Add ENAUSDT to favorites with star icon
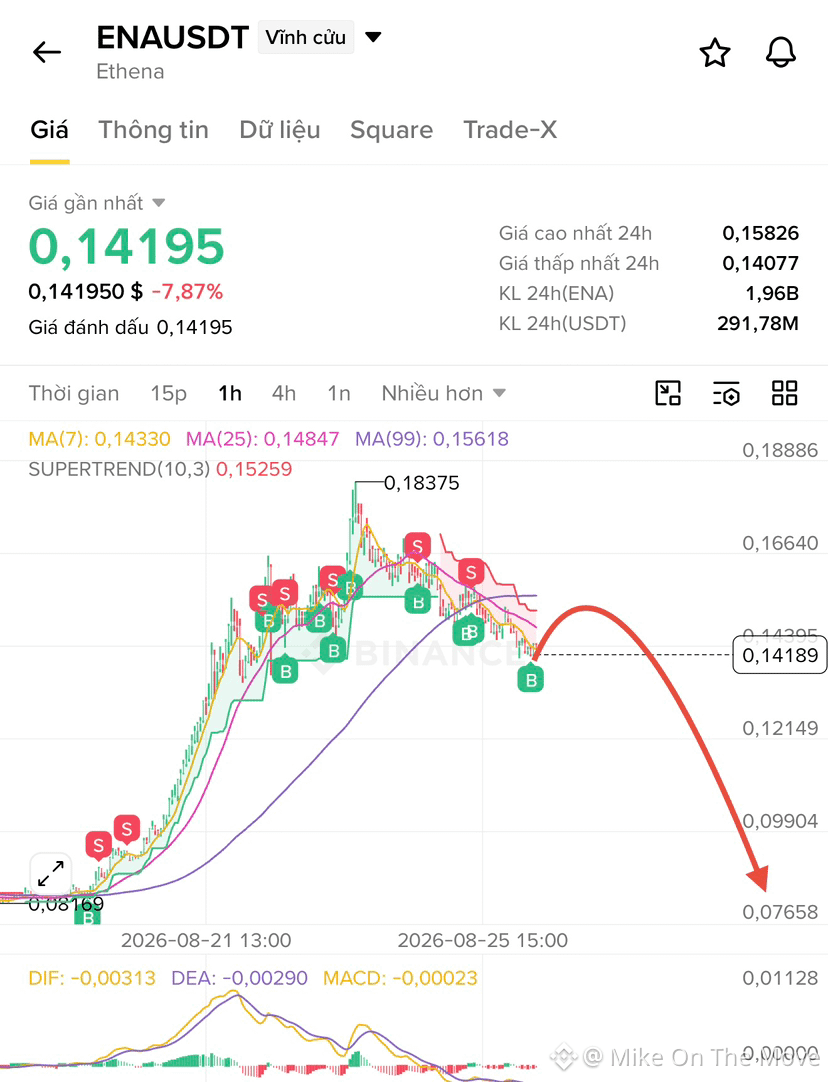The height and width of the screenshot is (1082, 828). (x=715, y=53)
